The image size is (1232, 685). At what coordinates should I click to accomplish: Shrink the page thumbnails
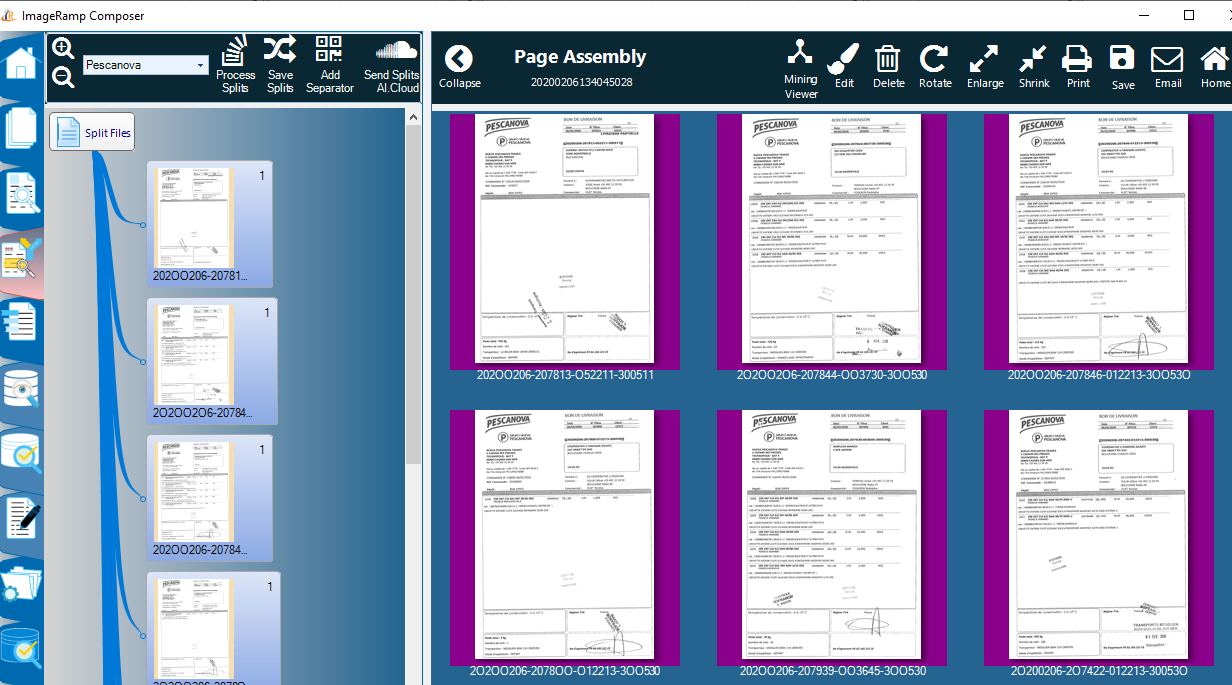[1034, 67]
